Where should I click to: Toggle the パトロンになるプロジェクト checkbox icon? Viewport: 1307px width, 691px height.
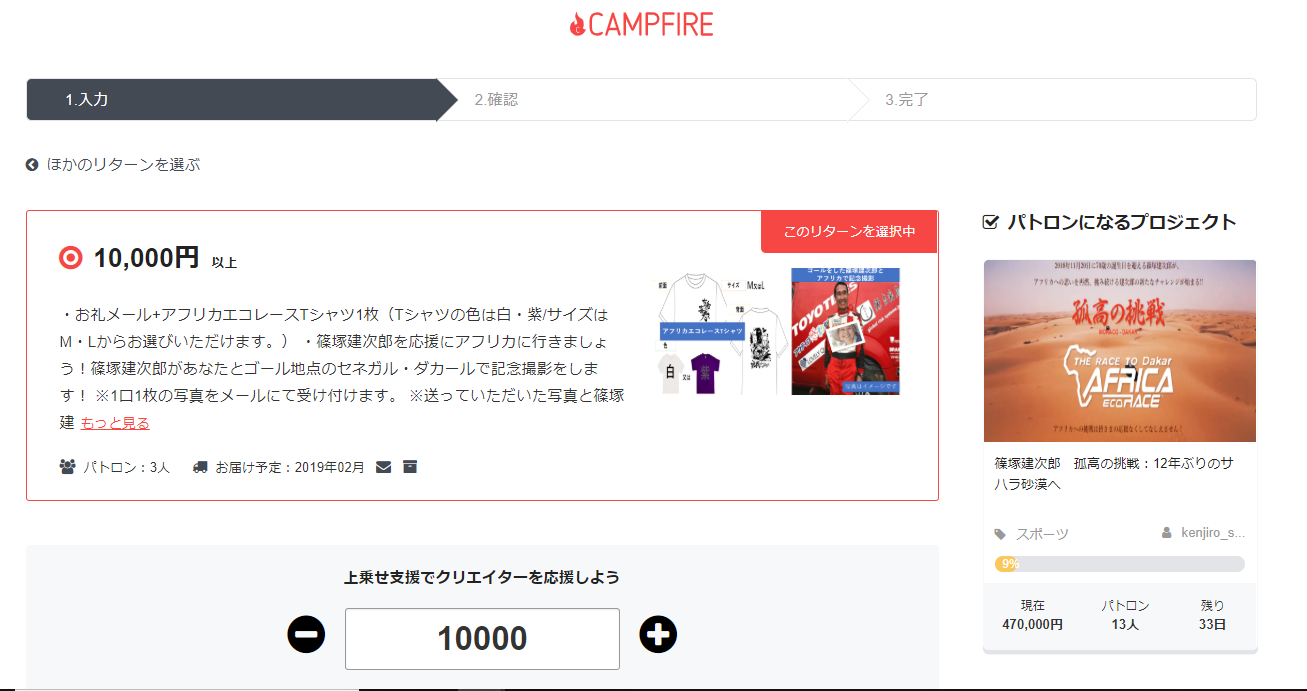pyautogui.click(x=991, y=222)
